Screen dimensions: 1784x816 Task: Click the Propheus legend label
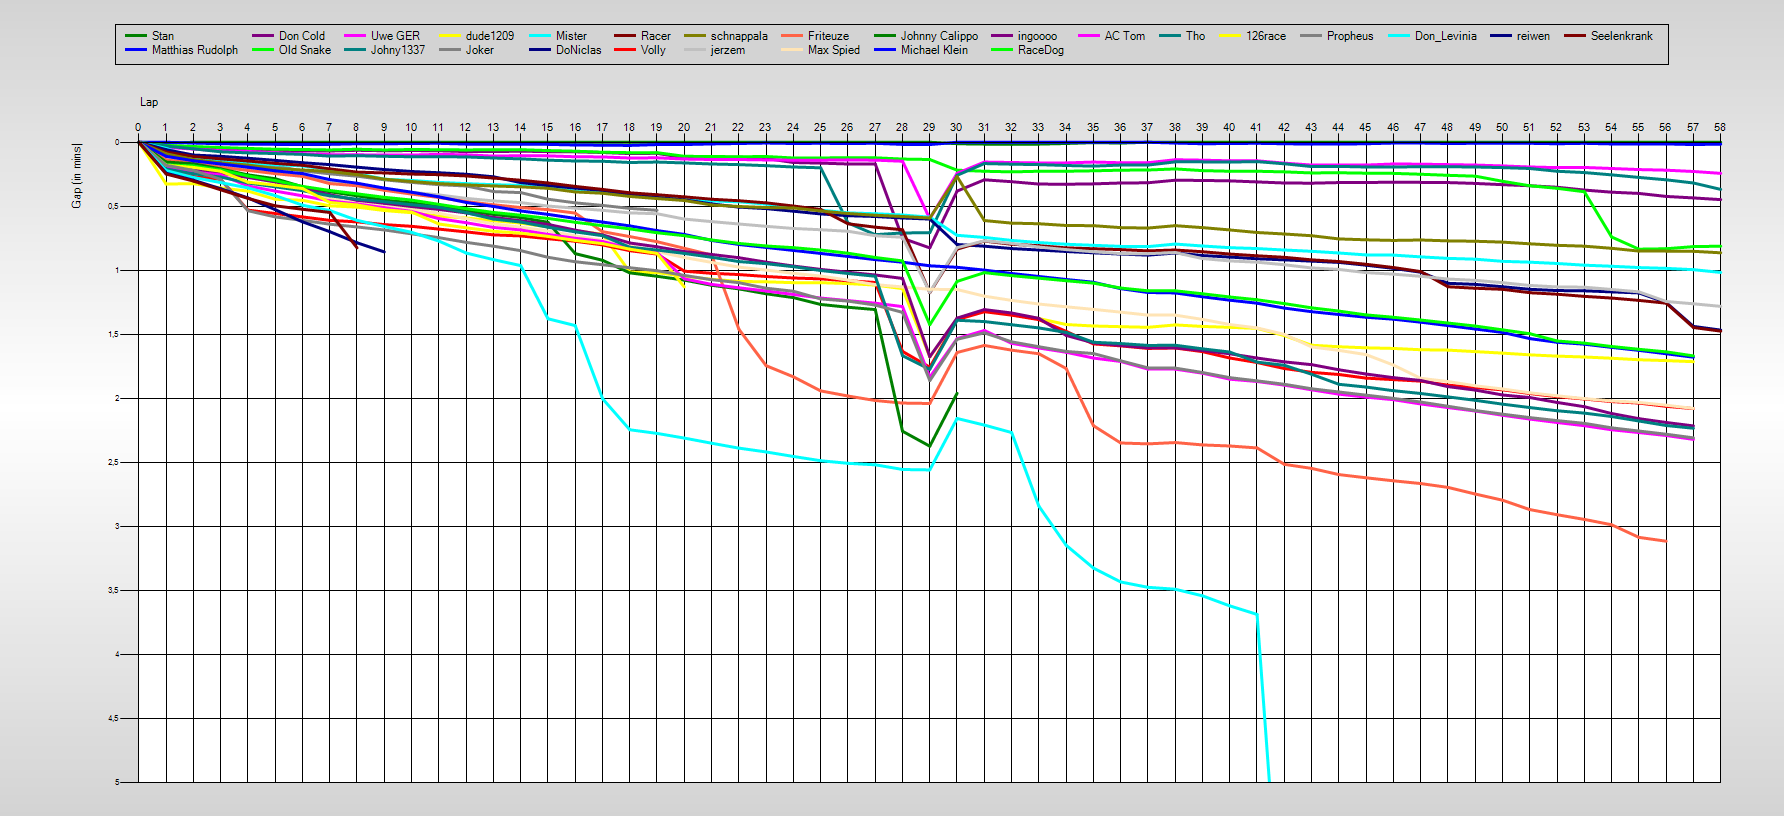click(1349, 36)
